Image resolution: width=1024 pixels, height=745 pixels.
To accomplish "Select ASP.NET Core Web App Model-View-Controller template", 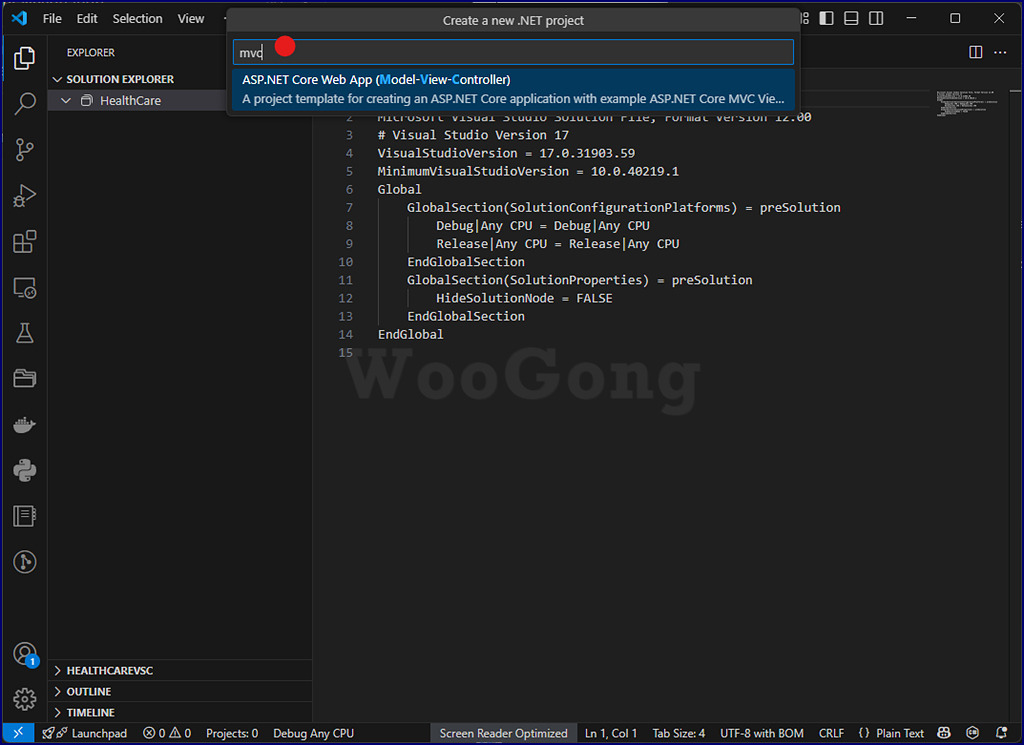I will [513, 89].
